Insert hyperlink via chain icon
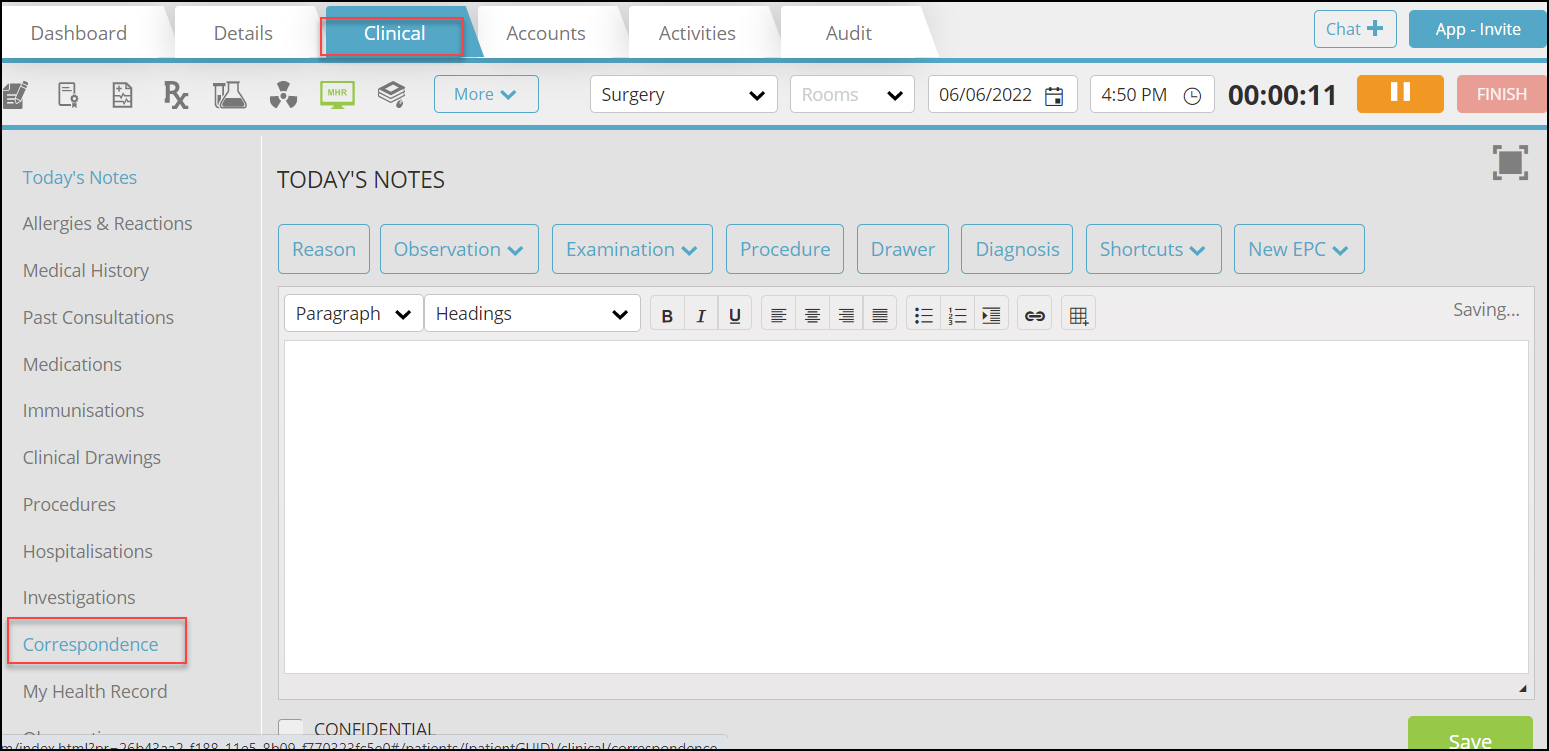The height and width of the screenshot is (751, 1549). 1035,315
